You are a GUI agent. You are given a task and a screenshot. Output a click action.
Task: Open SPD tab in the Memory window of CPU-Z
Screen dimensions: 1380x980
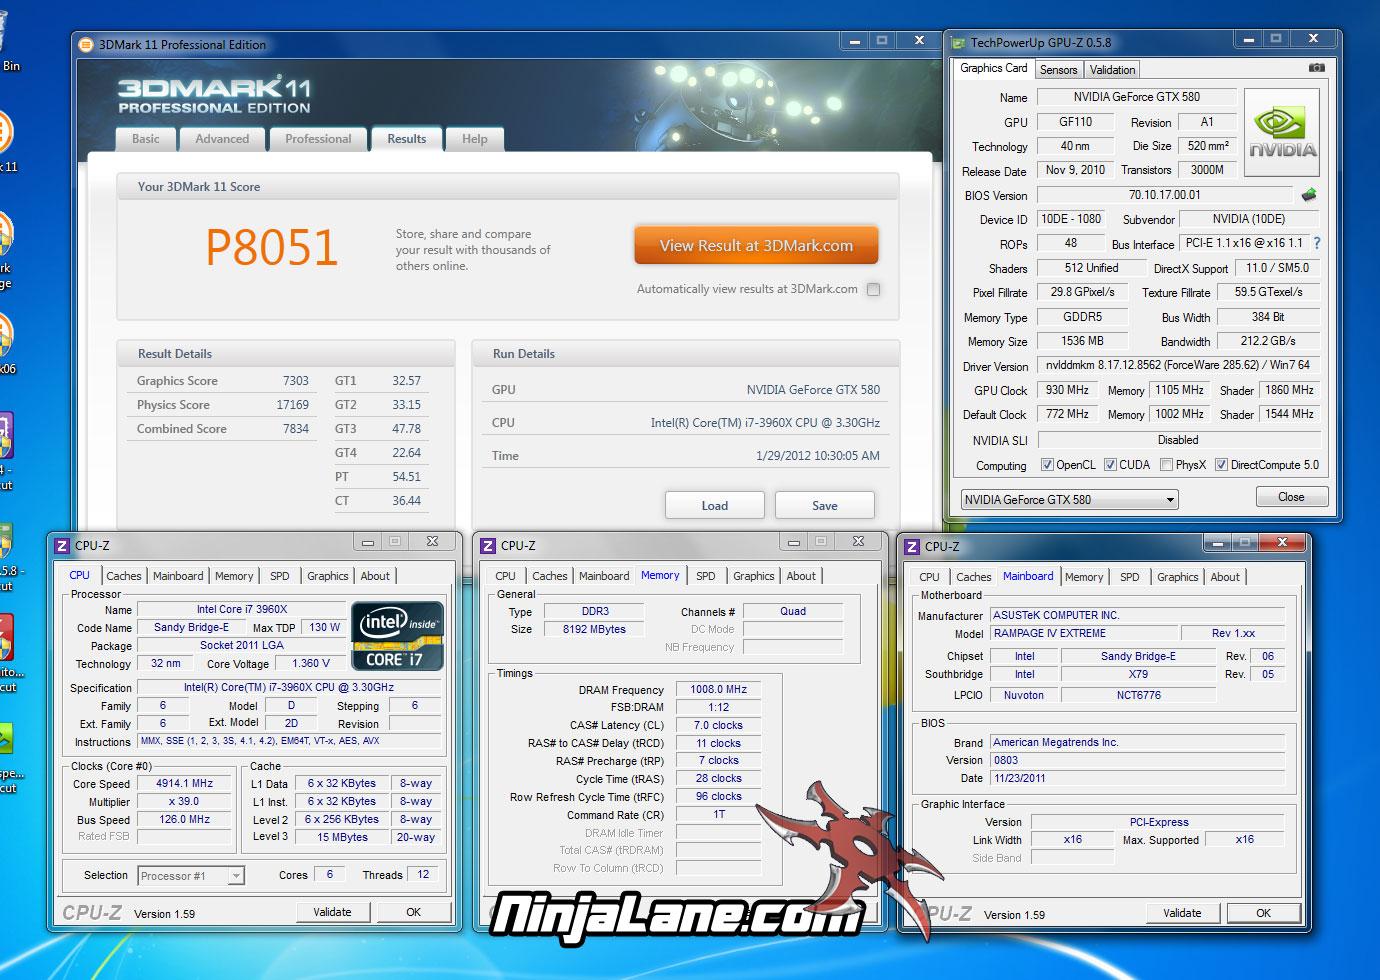point(706,576)
